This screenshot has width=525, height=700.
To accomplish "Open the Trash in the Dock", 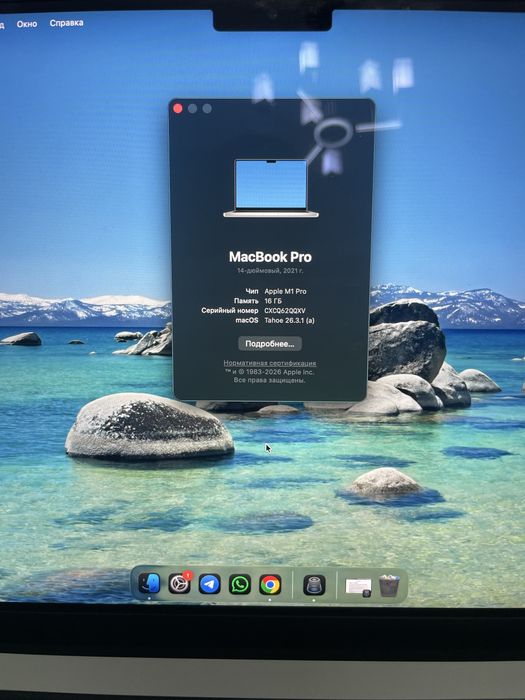I will (389, 585).
